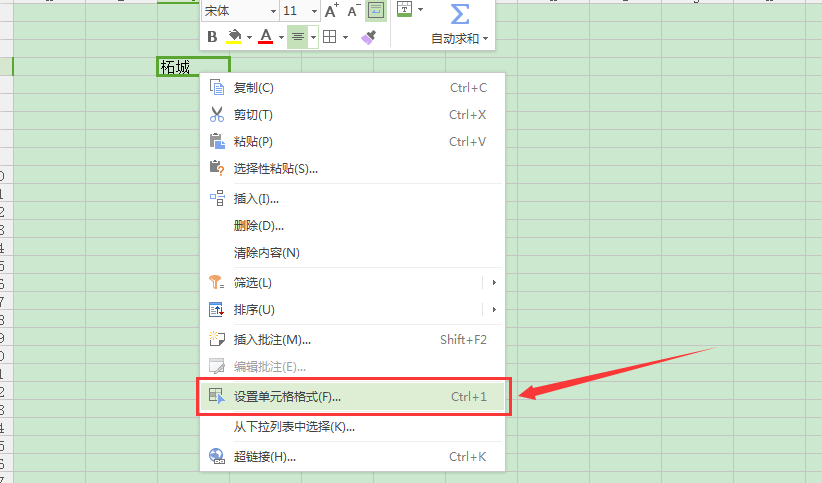Click the clipboard icon beside 粘贴
822x483 pixels.
217,142
